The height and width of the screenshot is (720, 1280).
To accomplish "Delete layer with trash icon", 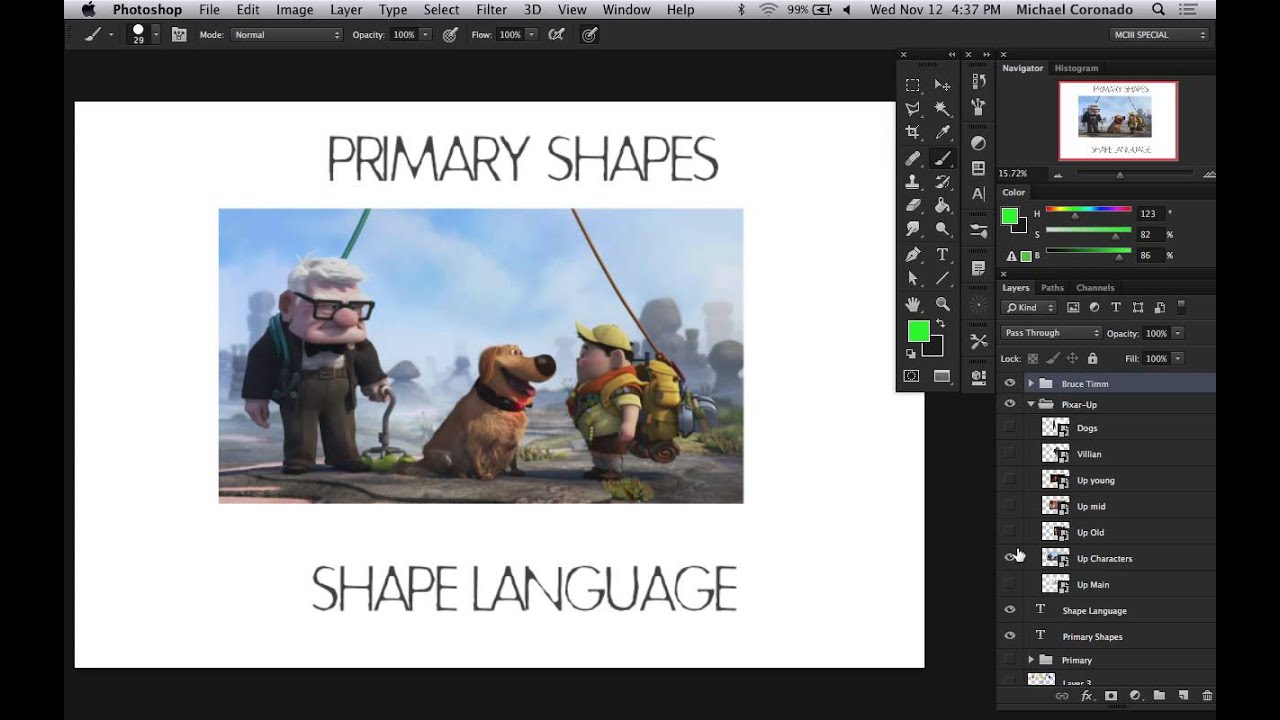I will (x=1207, y=696).
